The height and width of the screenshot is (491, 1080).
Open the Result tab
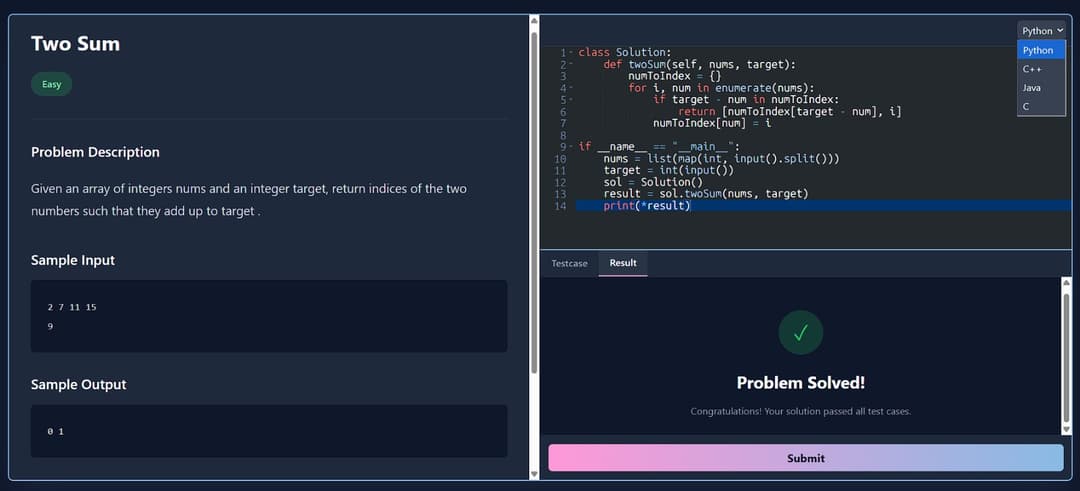tap(623, 263)
